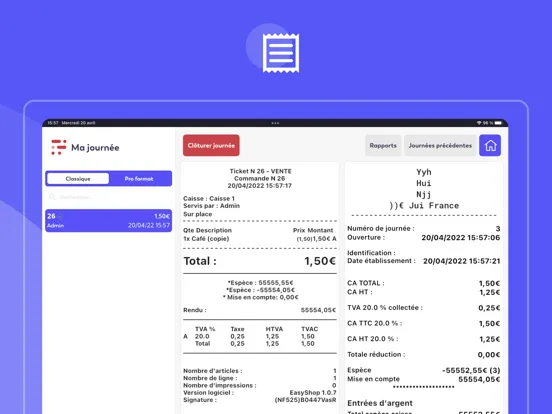
Task: Click the three dots in status bar
Action: point(275,123)
